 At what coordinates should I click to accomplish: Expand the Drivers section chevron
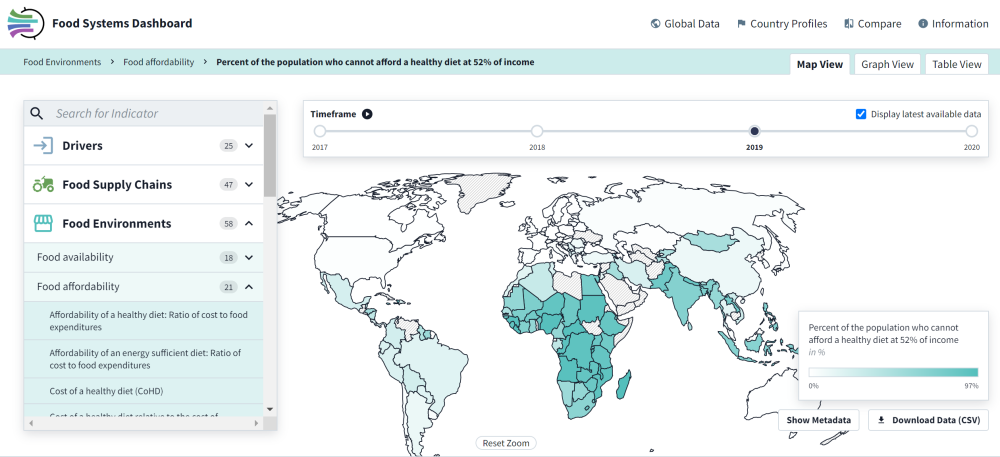click(249, 146)
